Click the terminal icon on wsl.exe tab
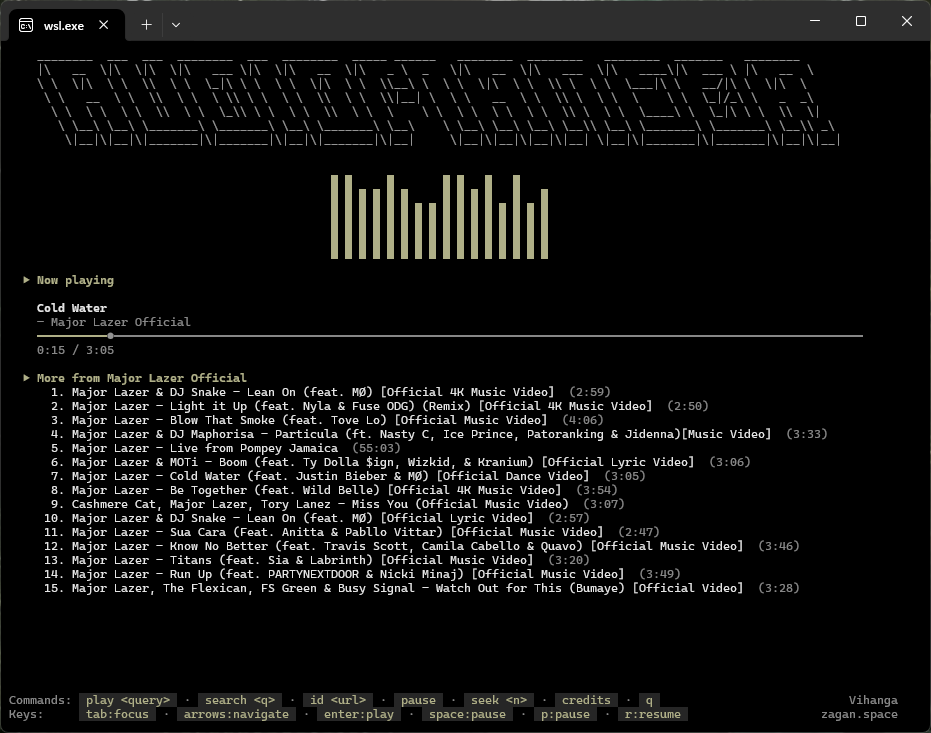 (26, 25)
